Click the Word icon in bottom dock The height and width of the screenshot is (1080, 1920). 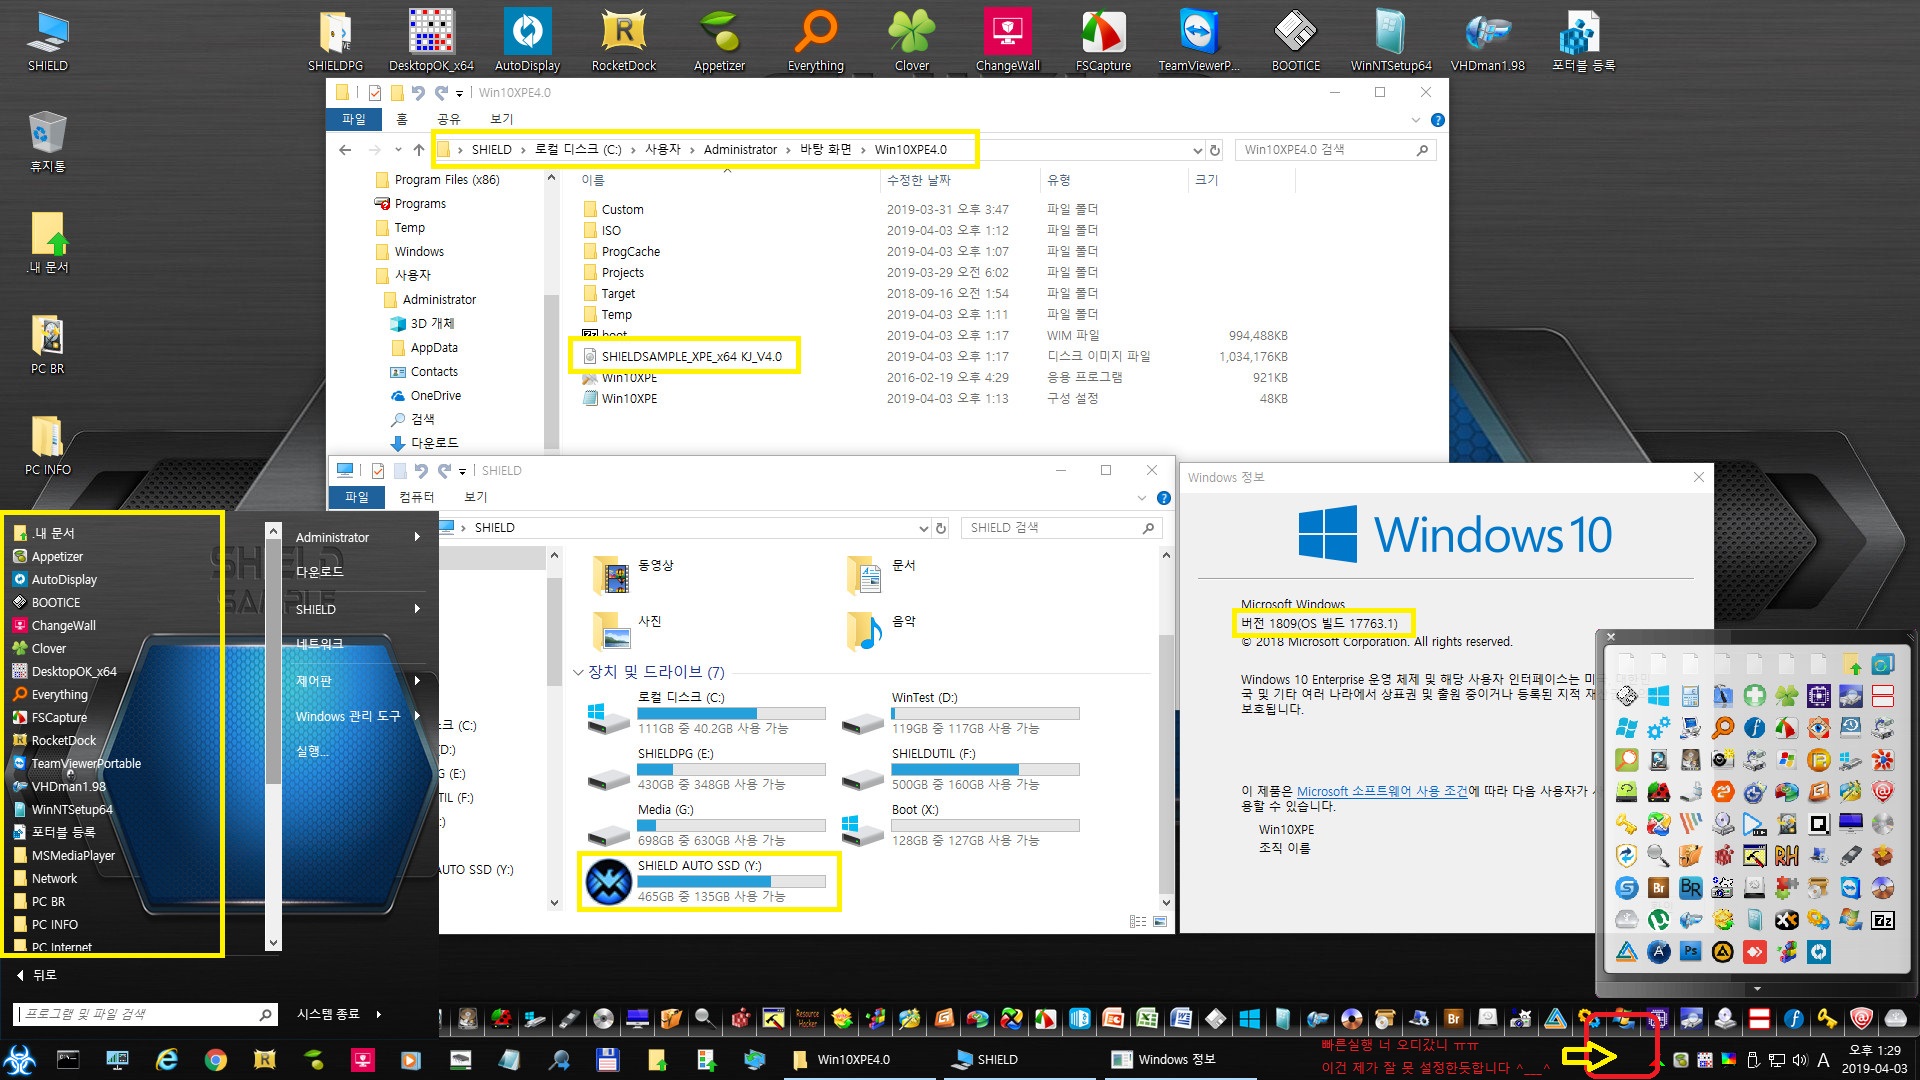(1181, 1019)
